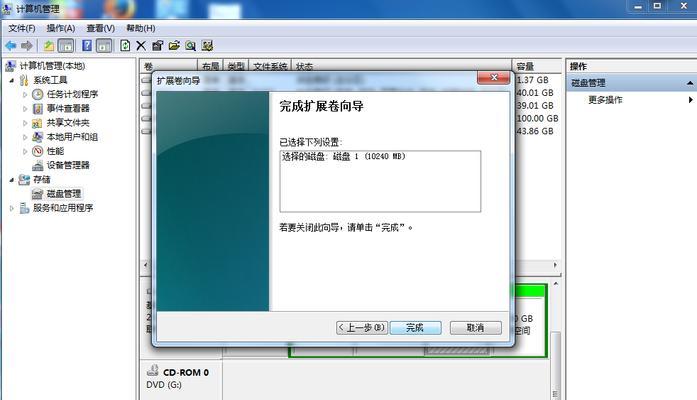The image size is (697, 400).
Task: Click the Shared Folders icon in the tree
Action: (38, 123)
